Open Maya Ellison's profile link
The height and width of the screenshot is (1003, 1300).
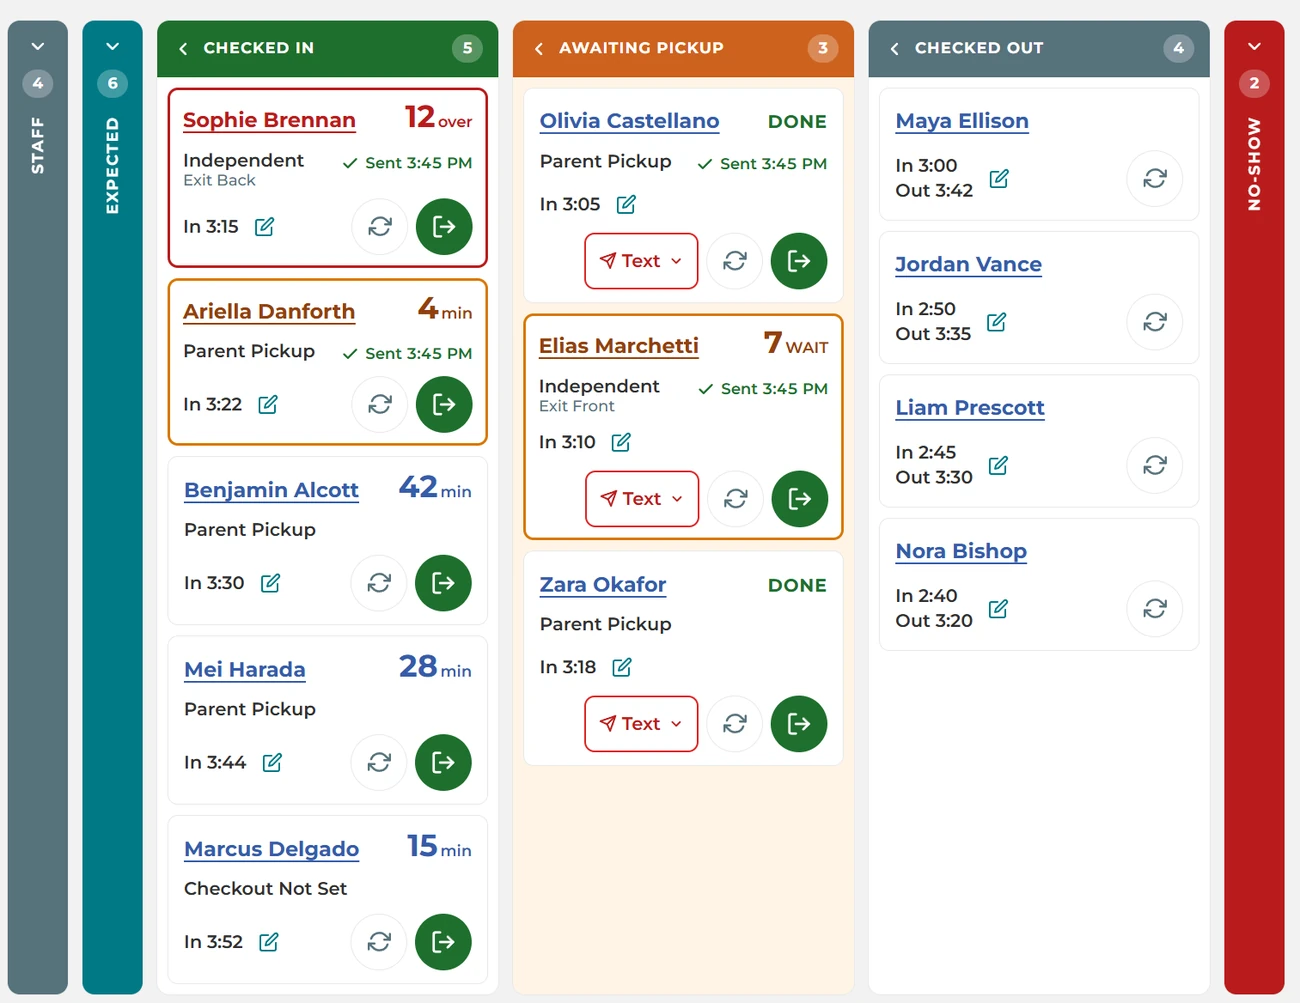[x=962, y=121]
